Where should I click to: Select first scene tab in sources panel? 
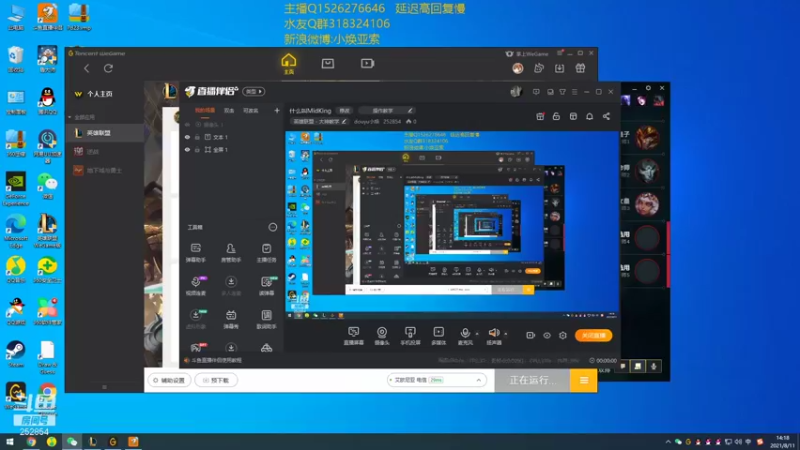(205, 110)
